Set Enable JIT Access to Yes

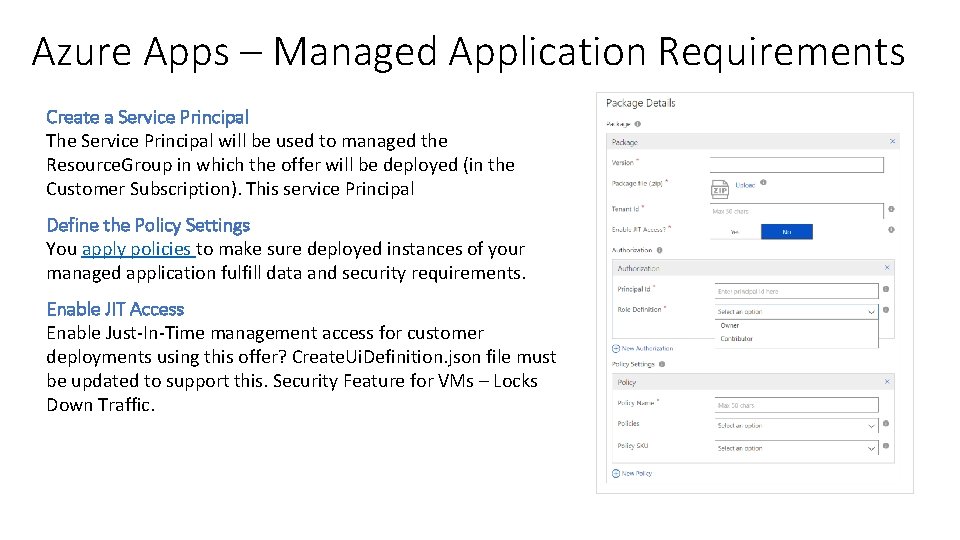(x=735, y=231)
